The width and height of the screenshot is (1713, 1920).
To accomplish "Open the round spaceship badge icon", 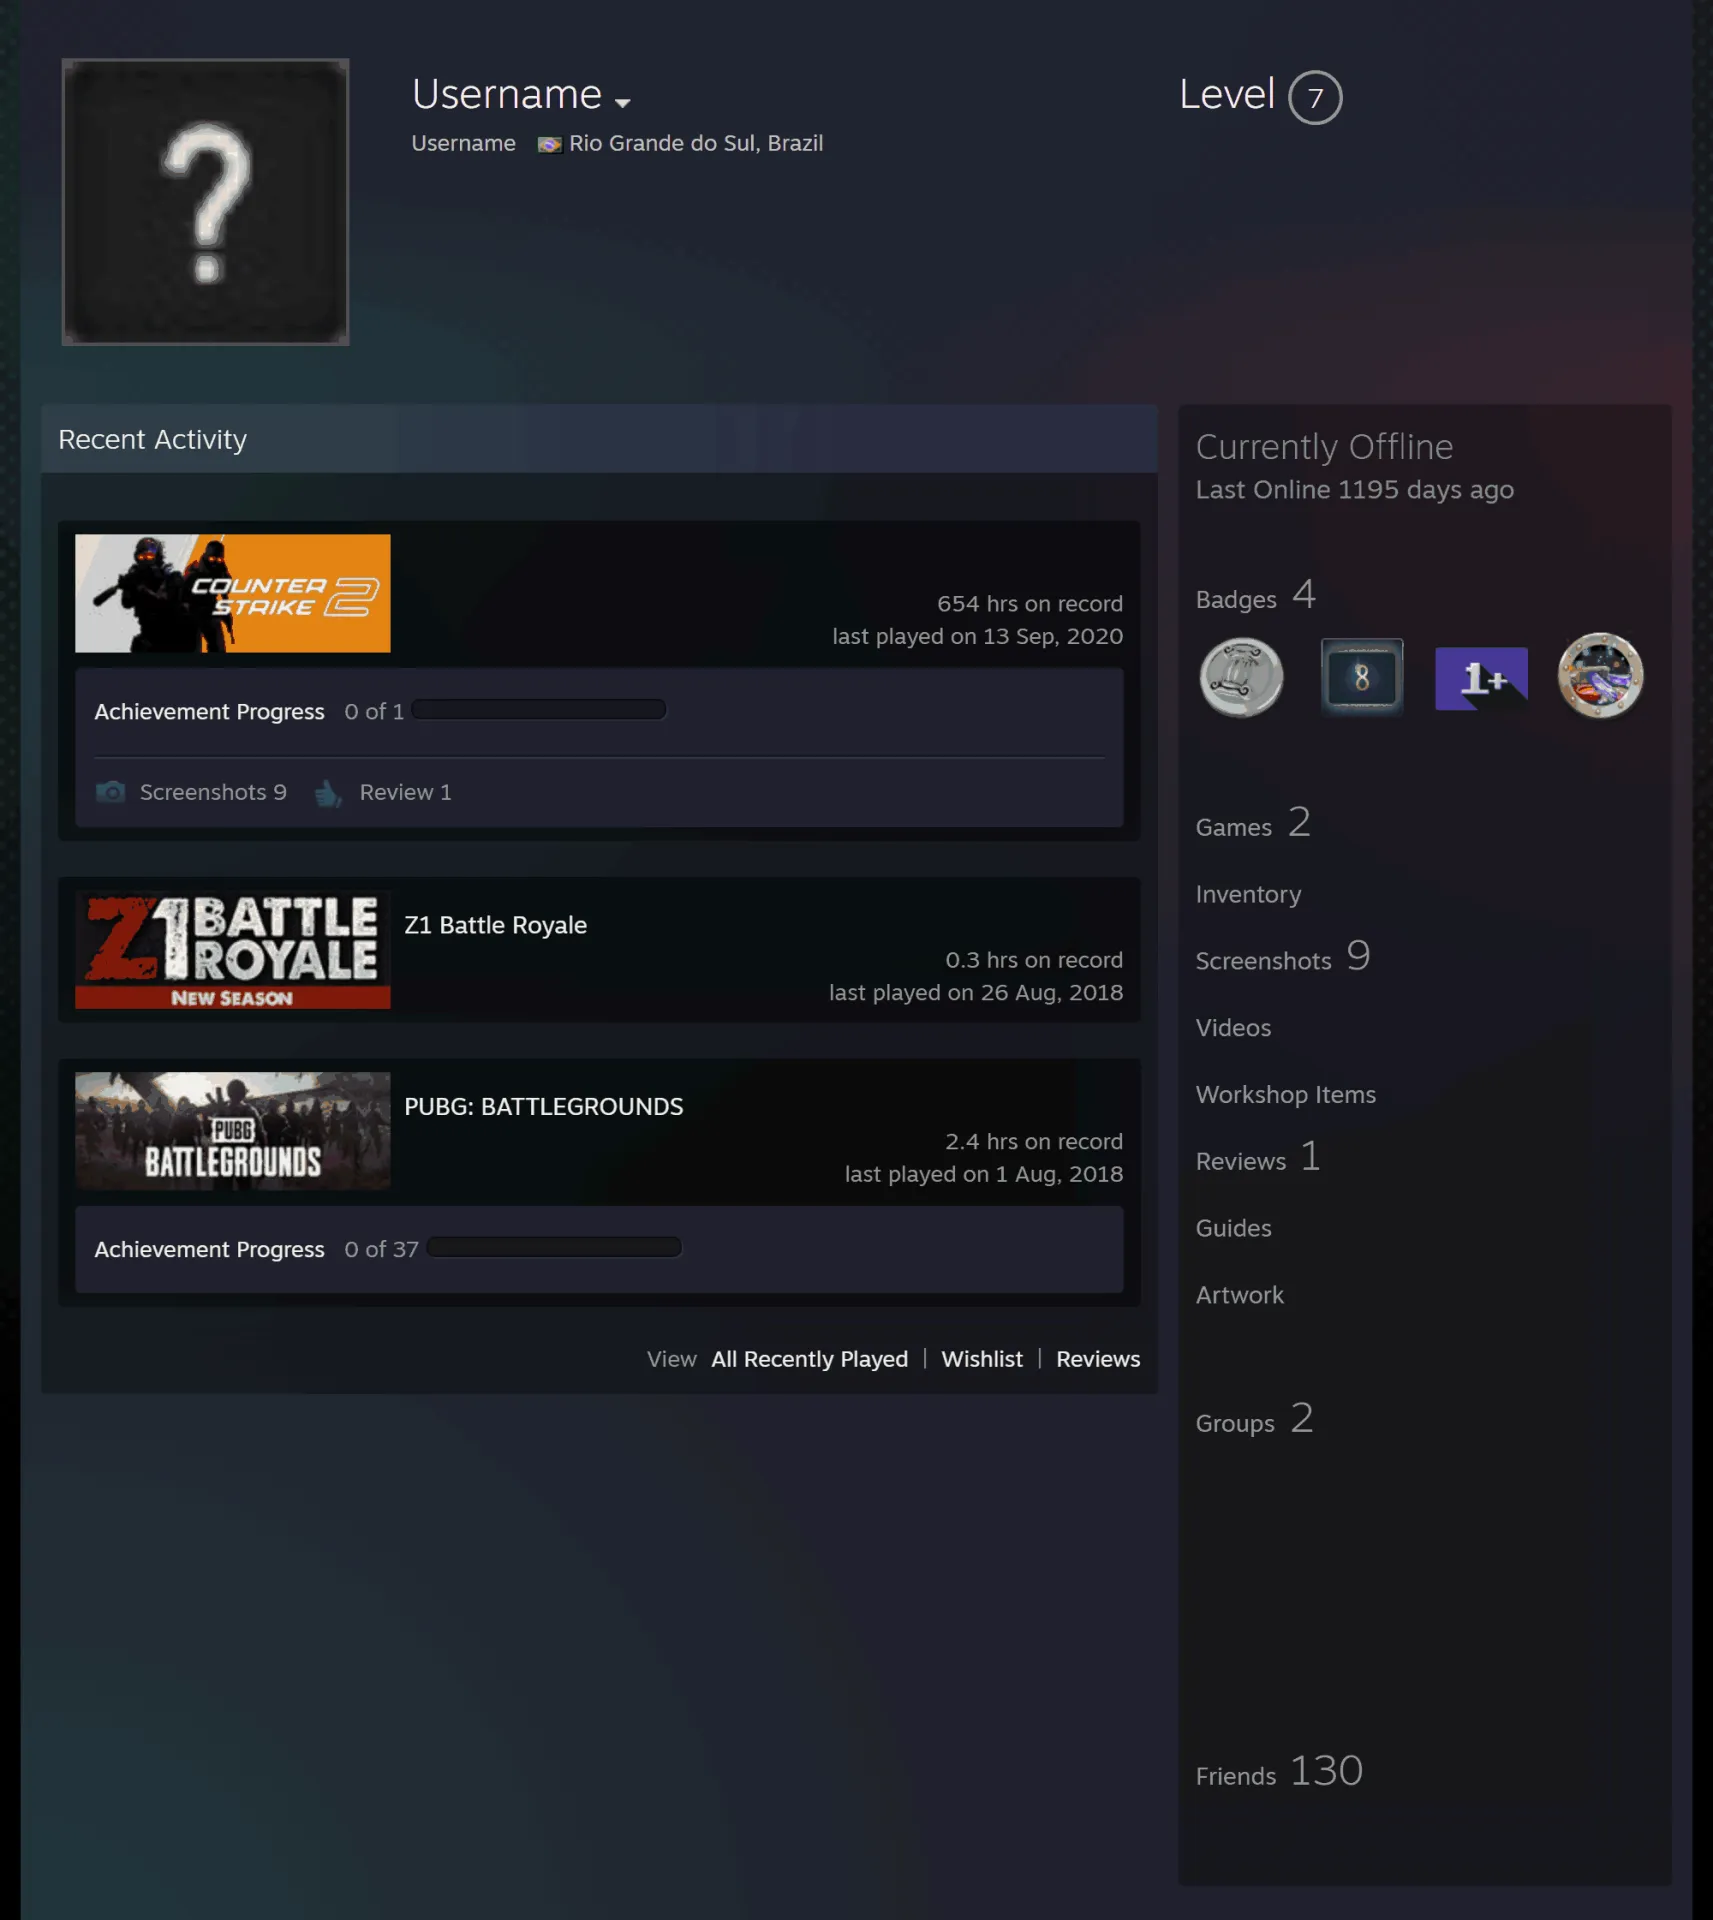I will pyautogui.click(x=1600, y=676).
